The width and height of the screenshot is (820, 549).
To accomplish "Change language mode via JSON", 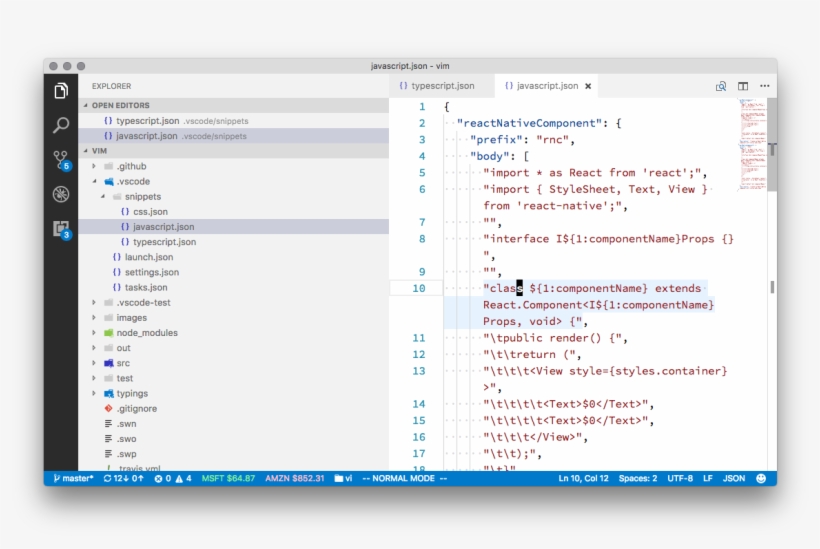I will [x=734, y=478].
